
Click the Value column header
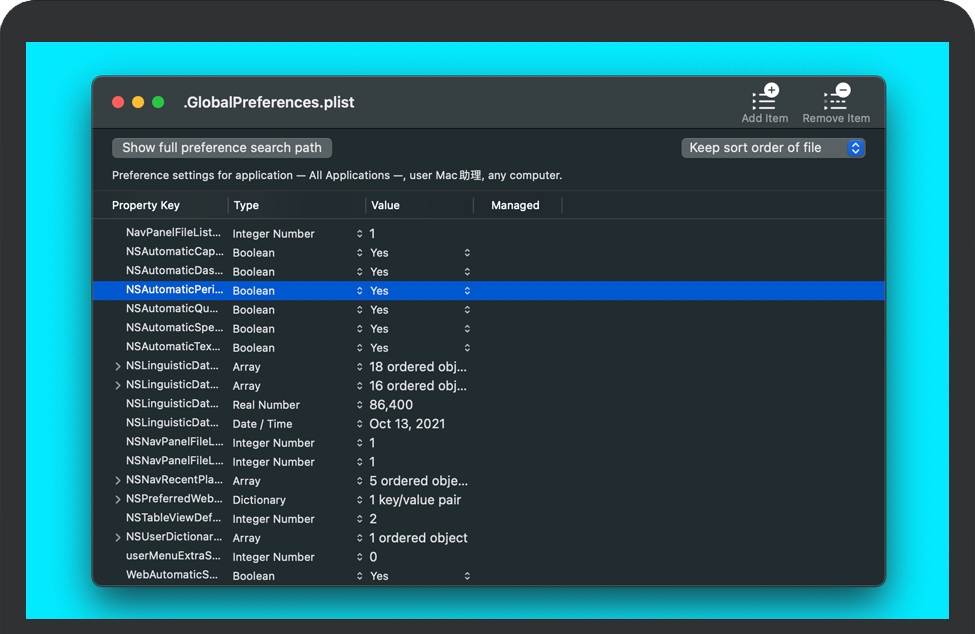click(385, 206)
